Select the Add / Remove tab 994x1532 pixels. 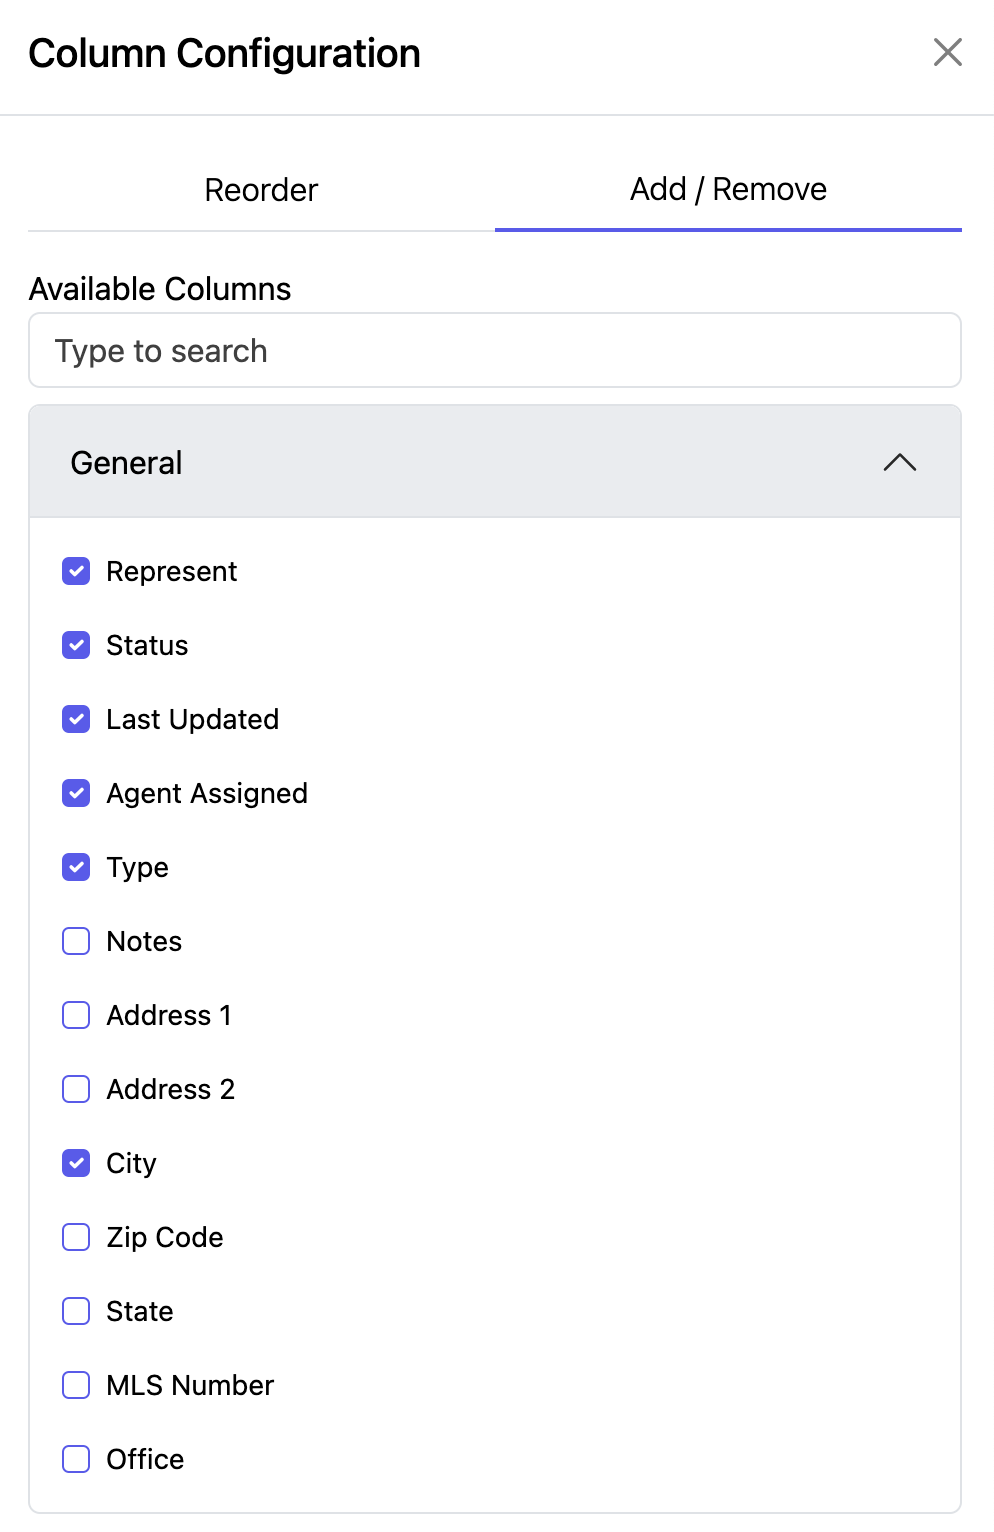coord(728,190)
